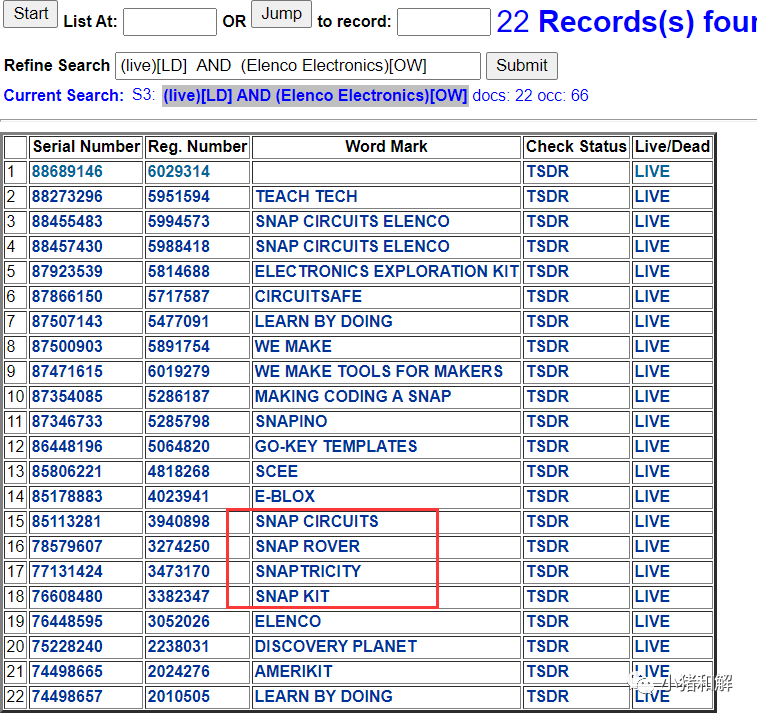Focus the to record input field
The width and height of the screenshot is (757, 716).
coord(443,22)
